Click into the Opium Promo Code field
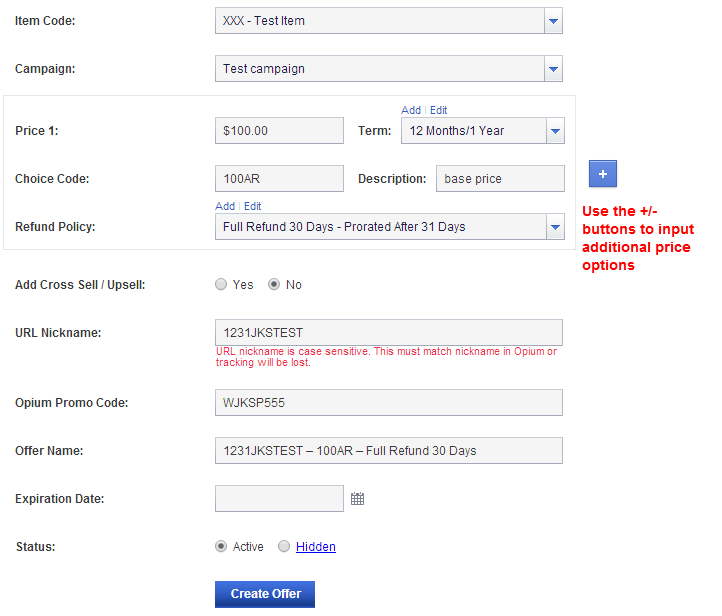Image resolution: width=722 pixels, height=616 pixels. tap(389, 402)
